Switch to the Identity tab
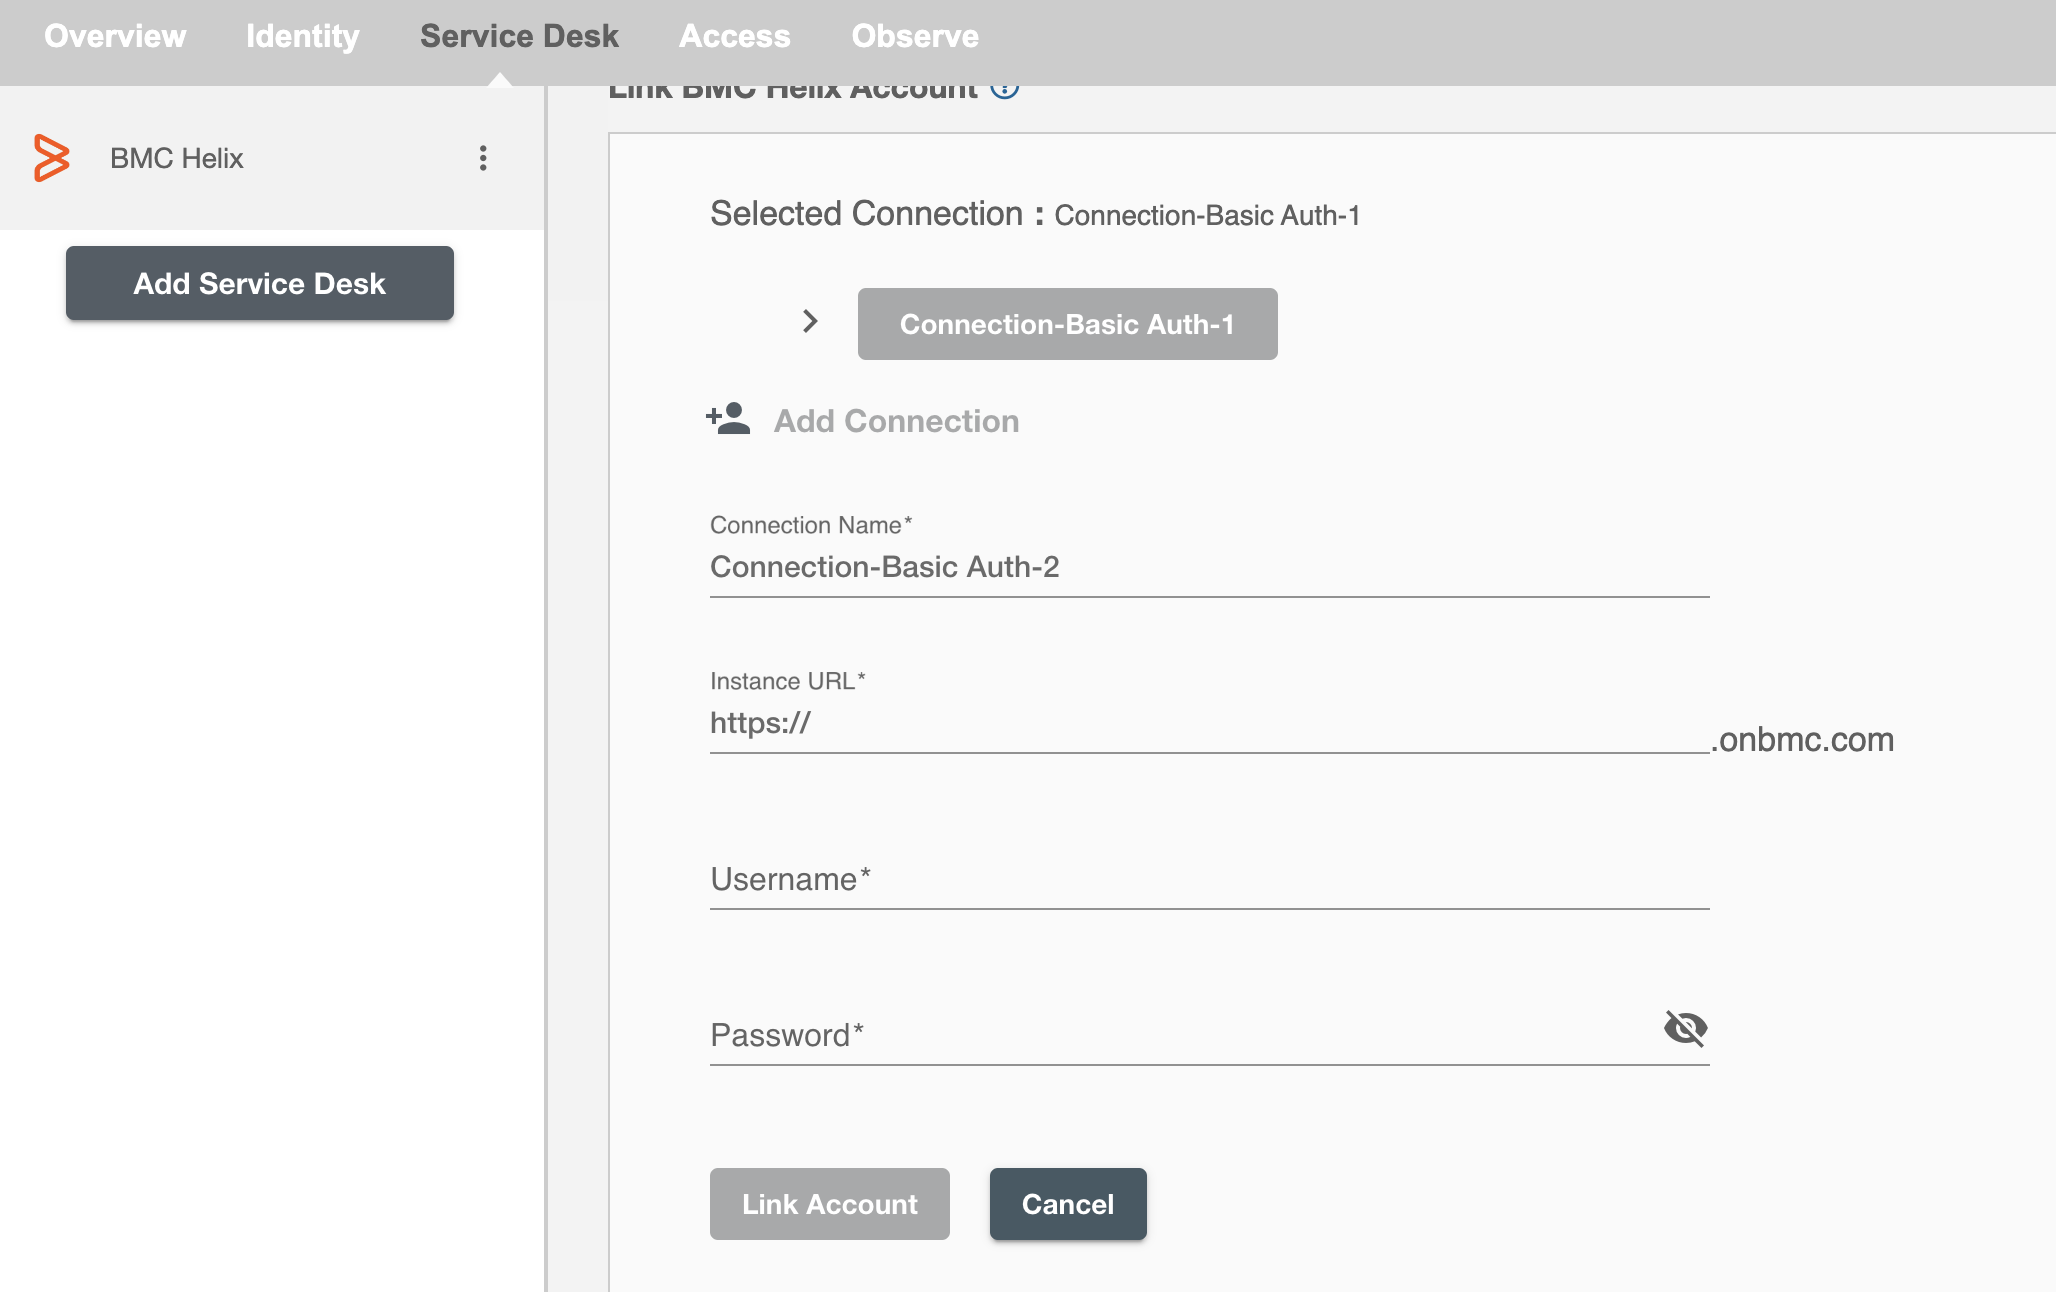 302,36
